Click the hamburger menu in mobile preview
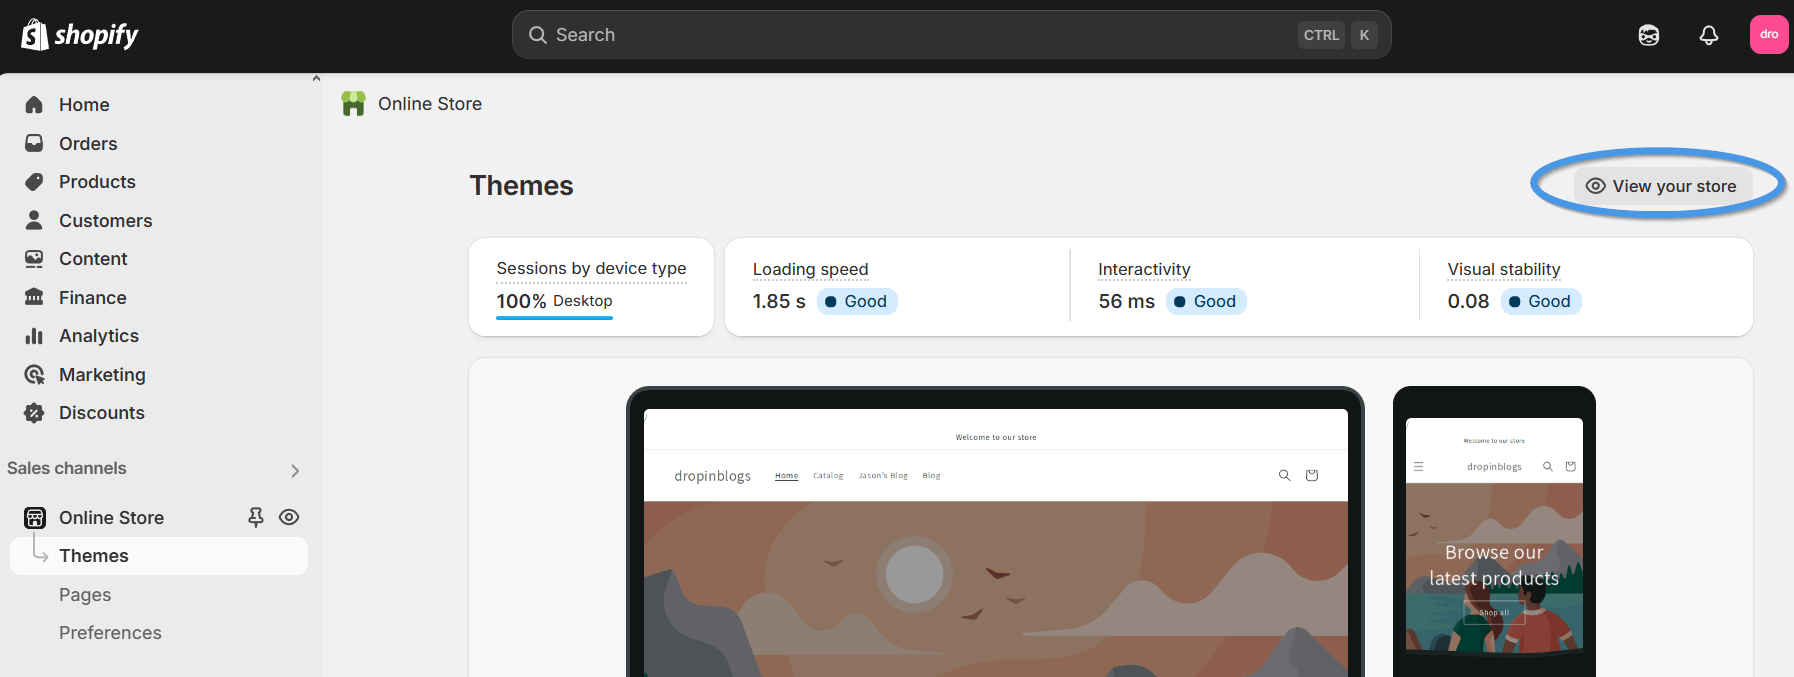1794x677 pixels. tap(1418, 467)
